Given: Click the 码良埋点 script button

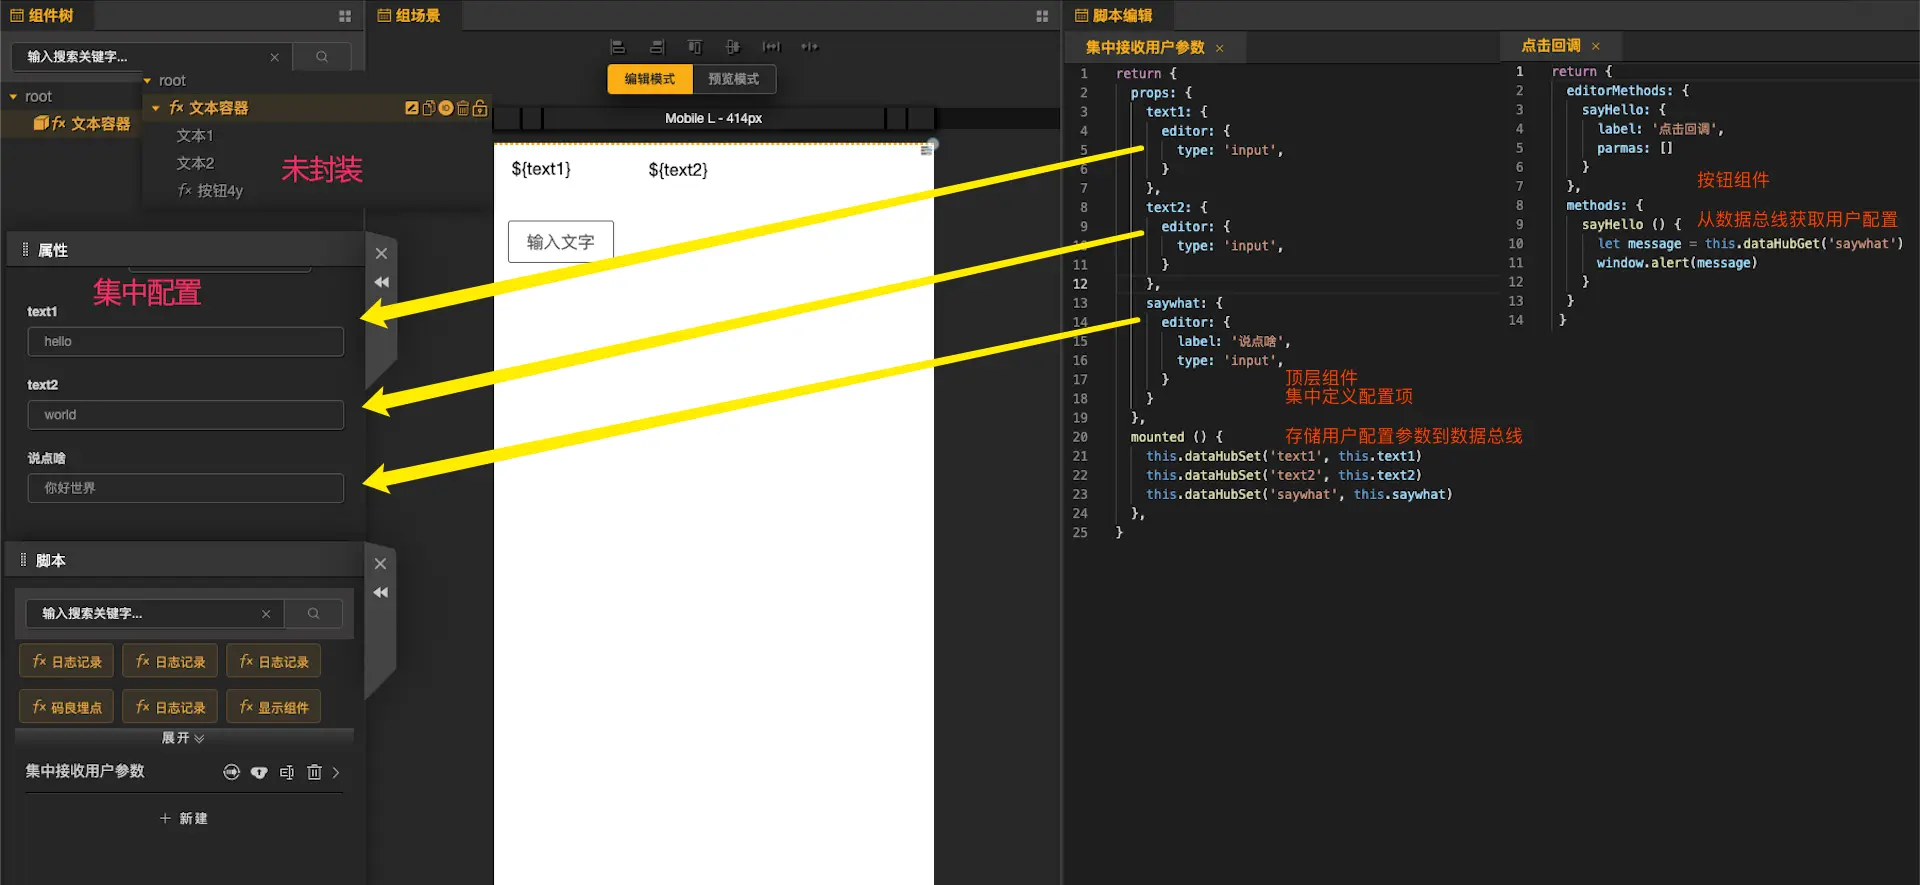Looking at the screenshot, I should click(67, 707).
